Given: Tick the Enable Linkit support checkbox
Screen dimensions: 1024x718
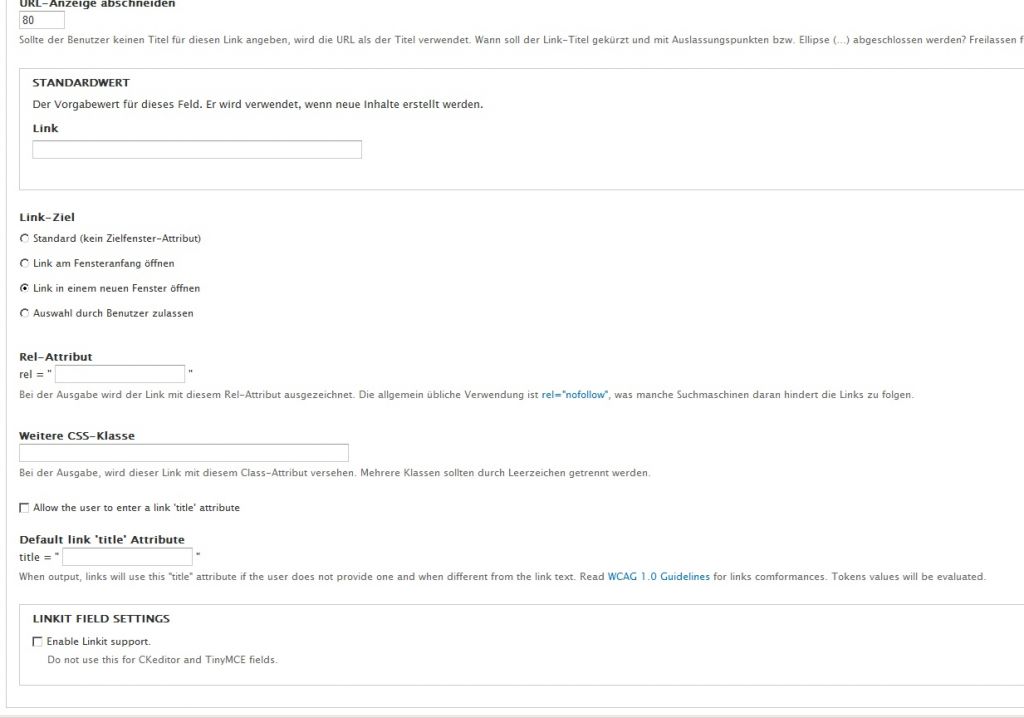Looking at the screenshot, I should (x=38, y=642).
